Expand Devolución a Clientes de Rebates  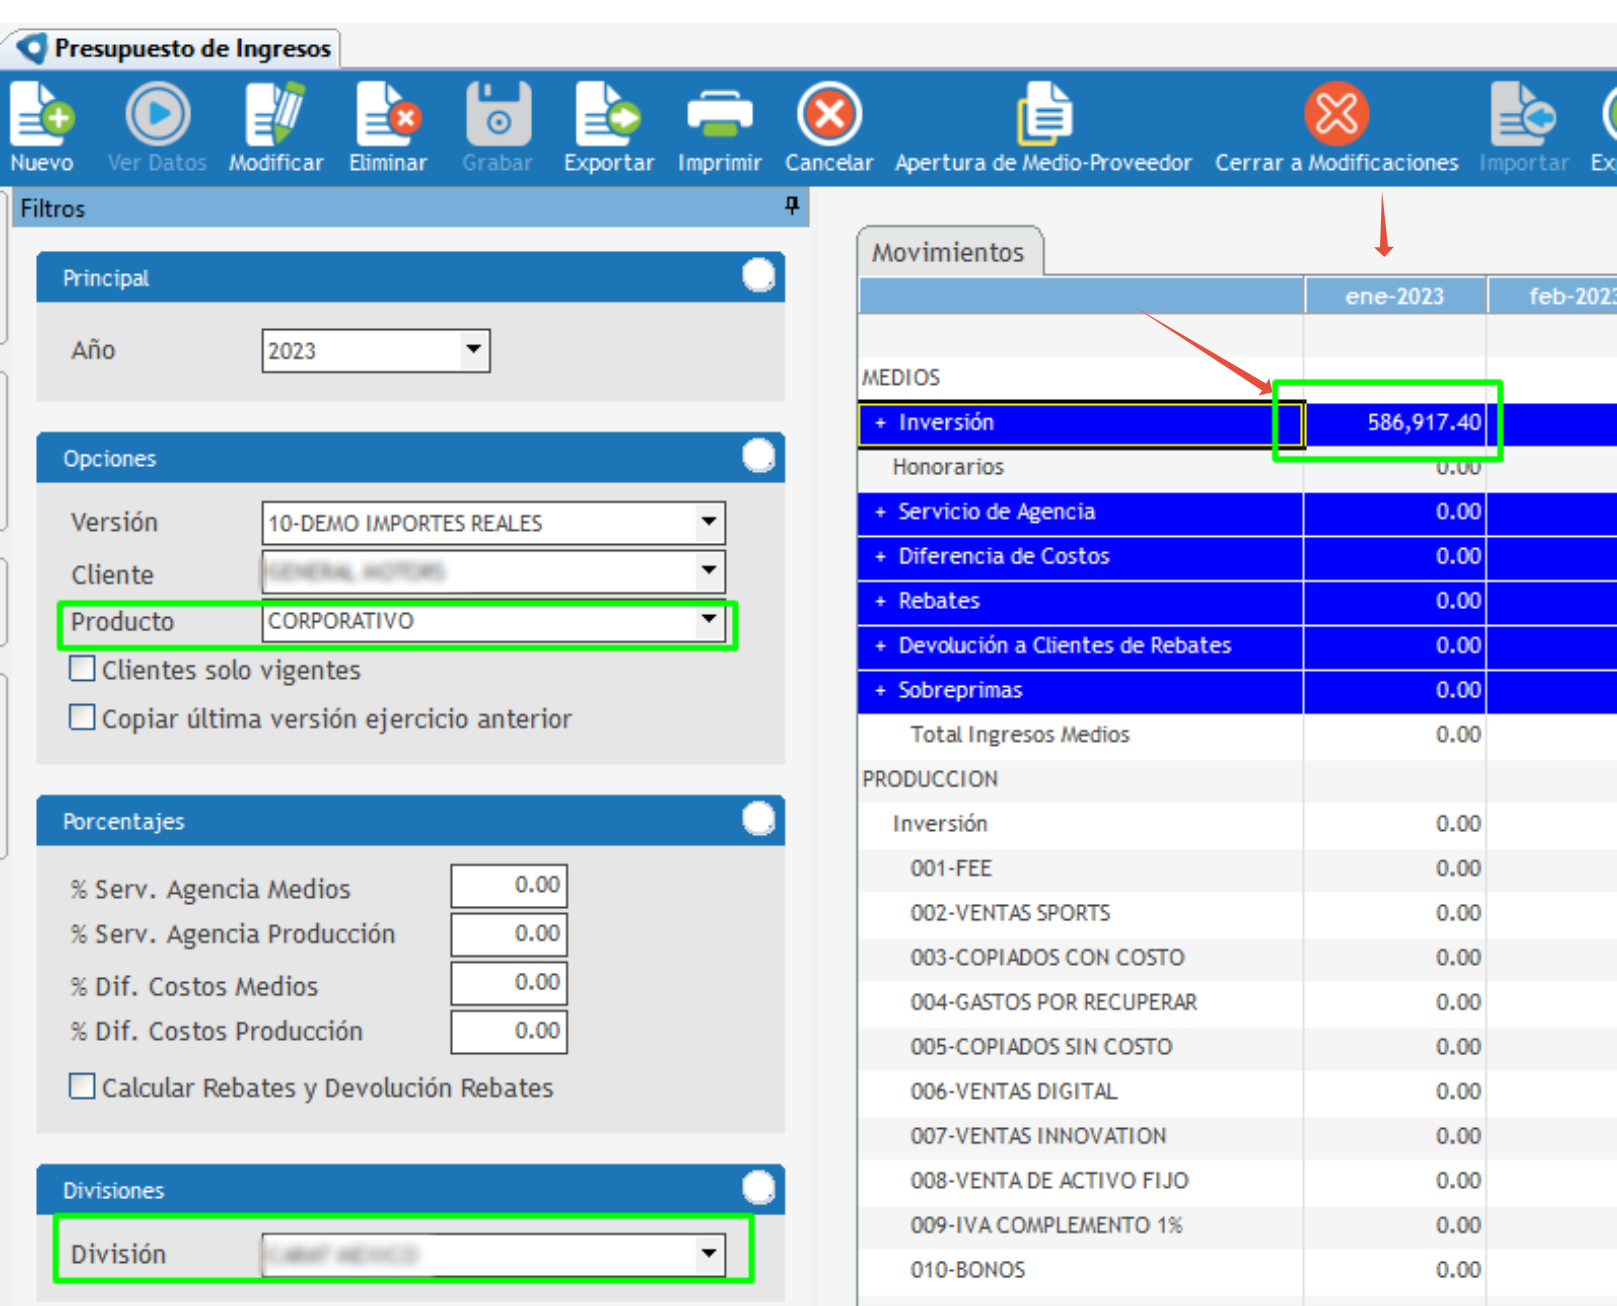[x=880, y=646]
